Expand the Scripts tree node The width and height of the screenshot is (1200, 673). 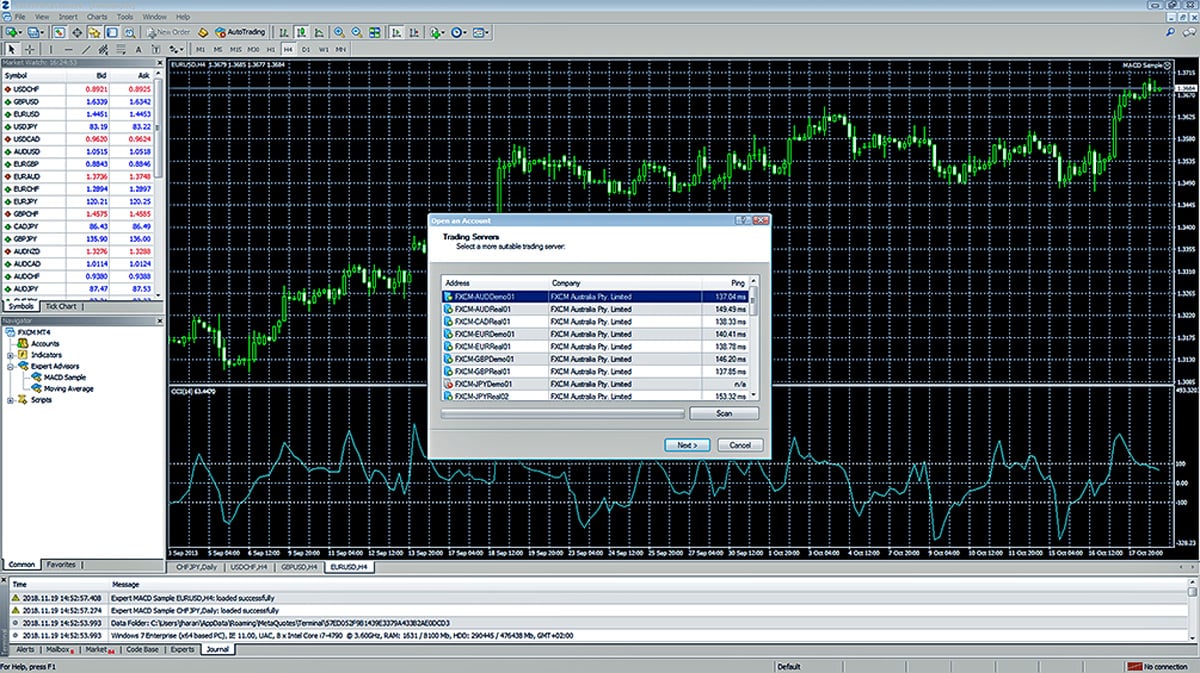tap(10, 400)
